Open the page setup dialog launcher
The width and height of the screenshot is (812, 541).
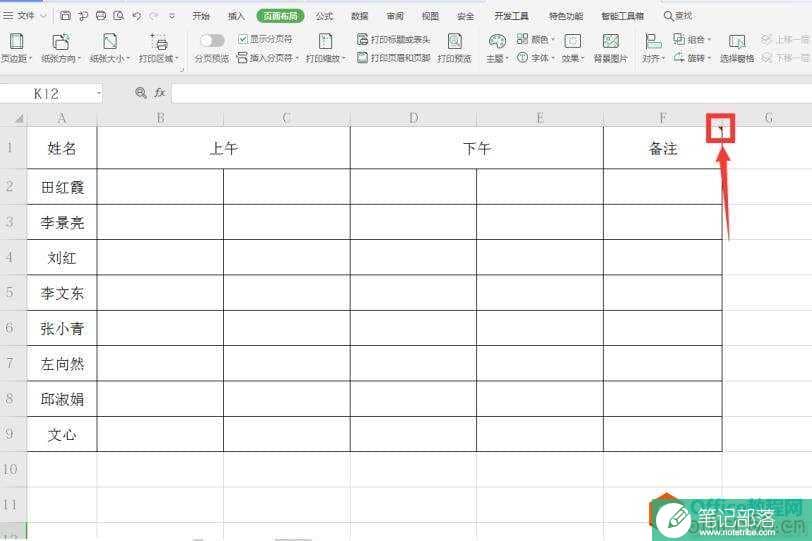182,69
